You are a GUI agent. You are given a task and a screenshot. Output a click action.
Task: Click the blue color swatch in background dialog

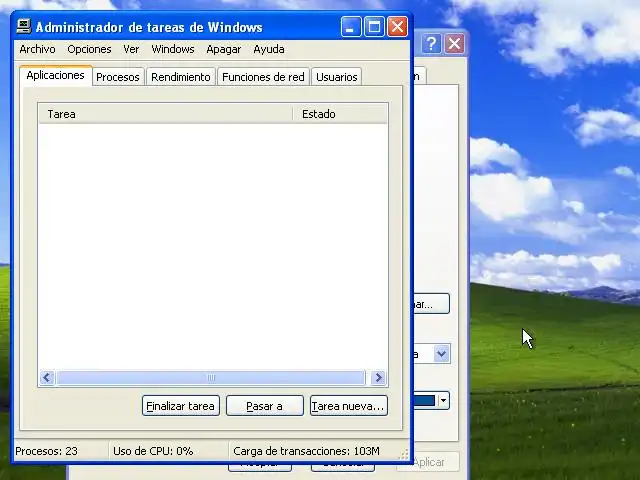tap(424, 400)
